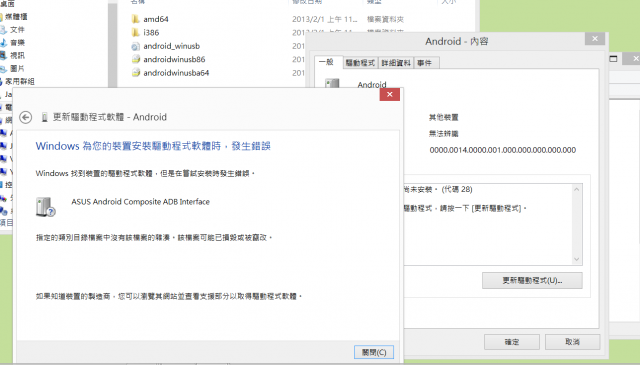The height and width of the screenshot is (365, 640).
Task: Click the 無法辨識 manufacturer value
Action: [x=444, y=134]
